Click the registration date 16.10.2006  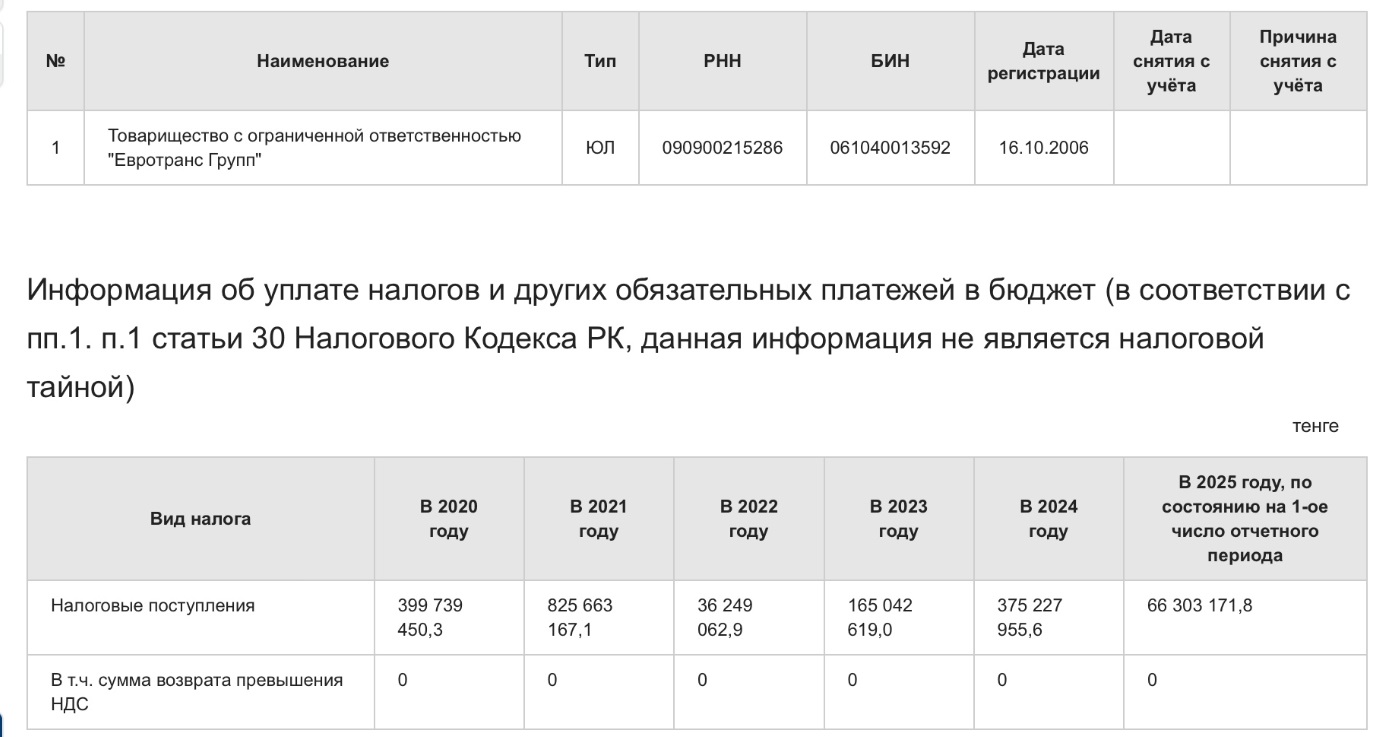point(1043,148)
